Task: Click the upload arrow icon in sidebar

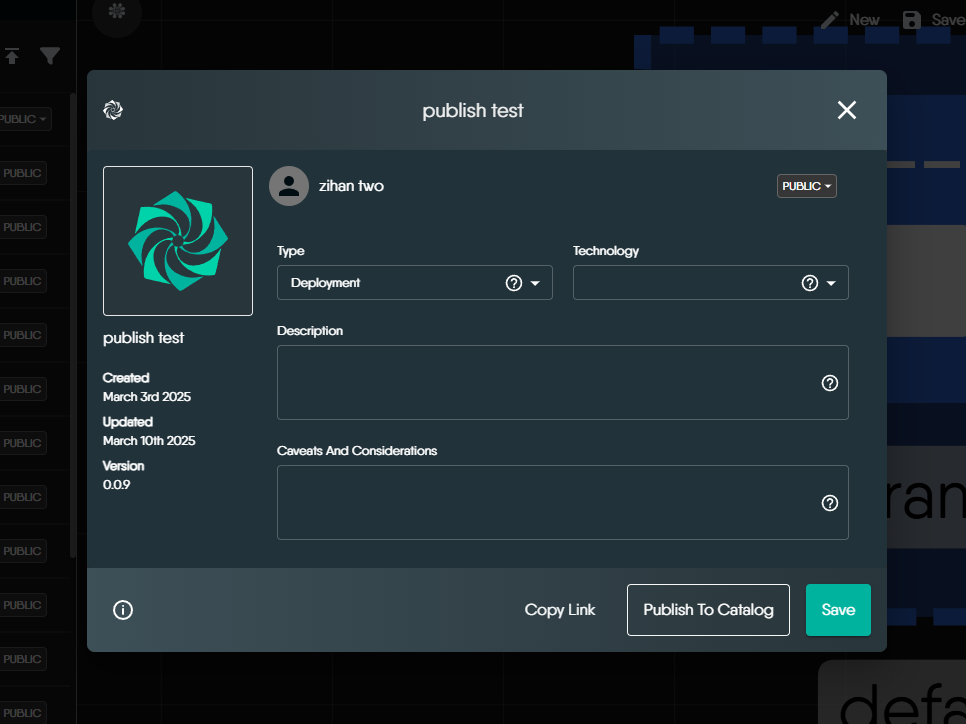Action: tap(12, 56)
